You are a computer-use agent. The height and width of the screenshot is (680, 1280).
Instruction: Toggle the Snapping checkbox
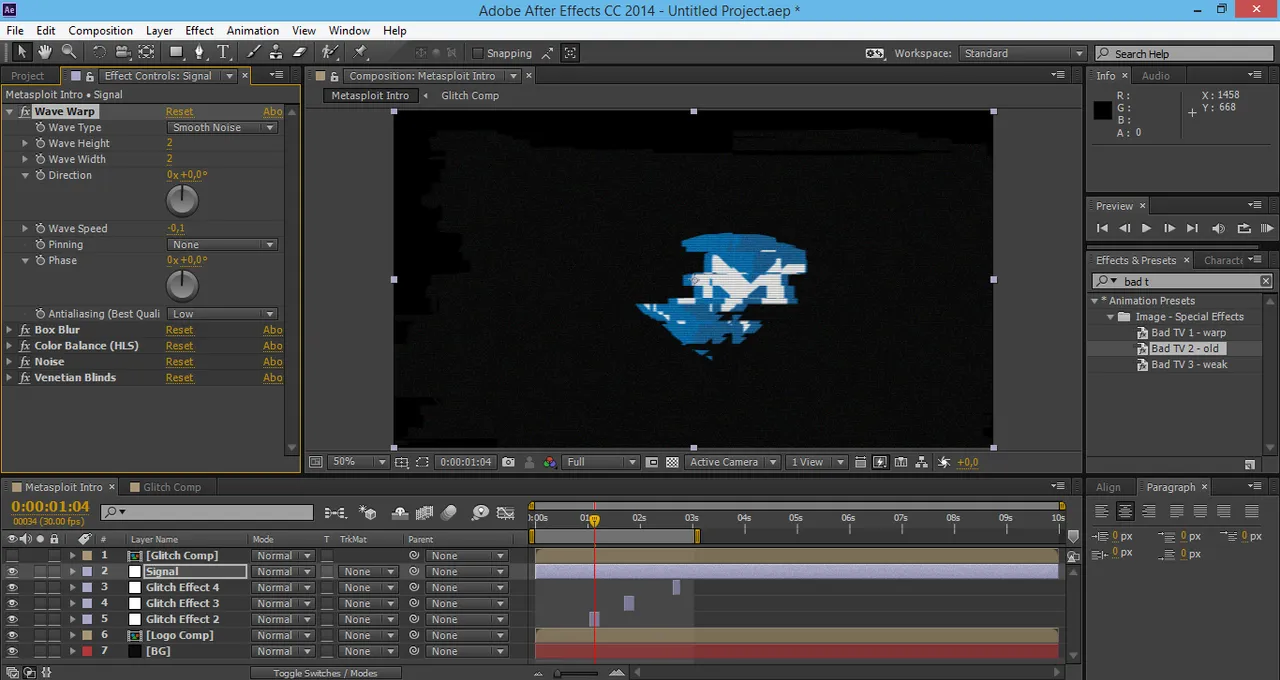tap(477, 53)
